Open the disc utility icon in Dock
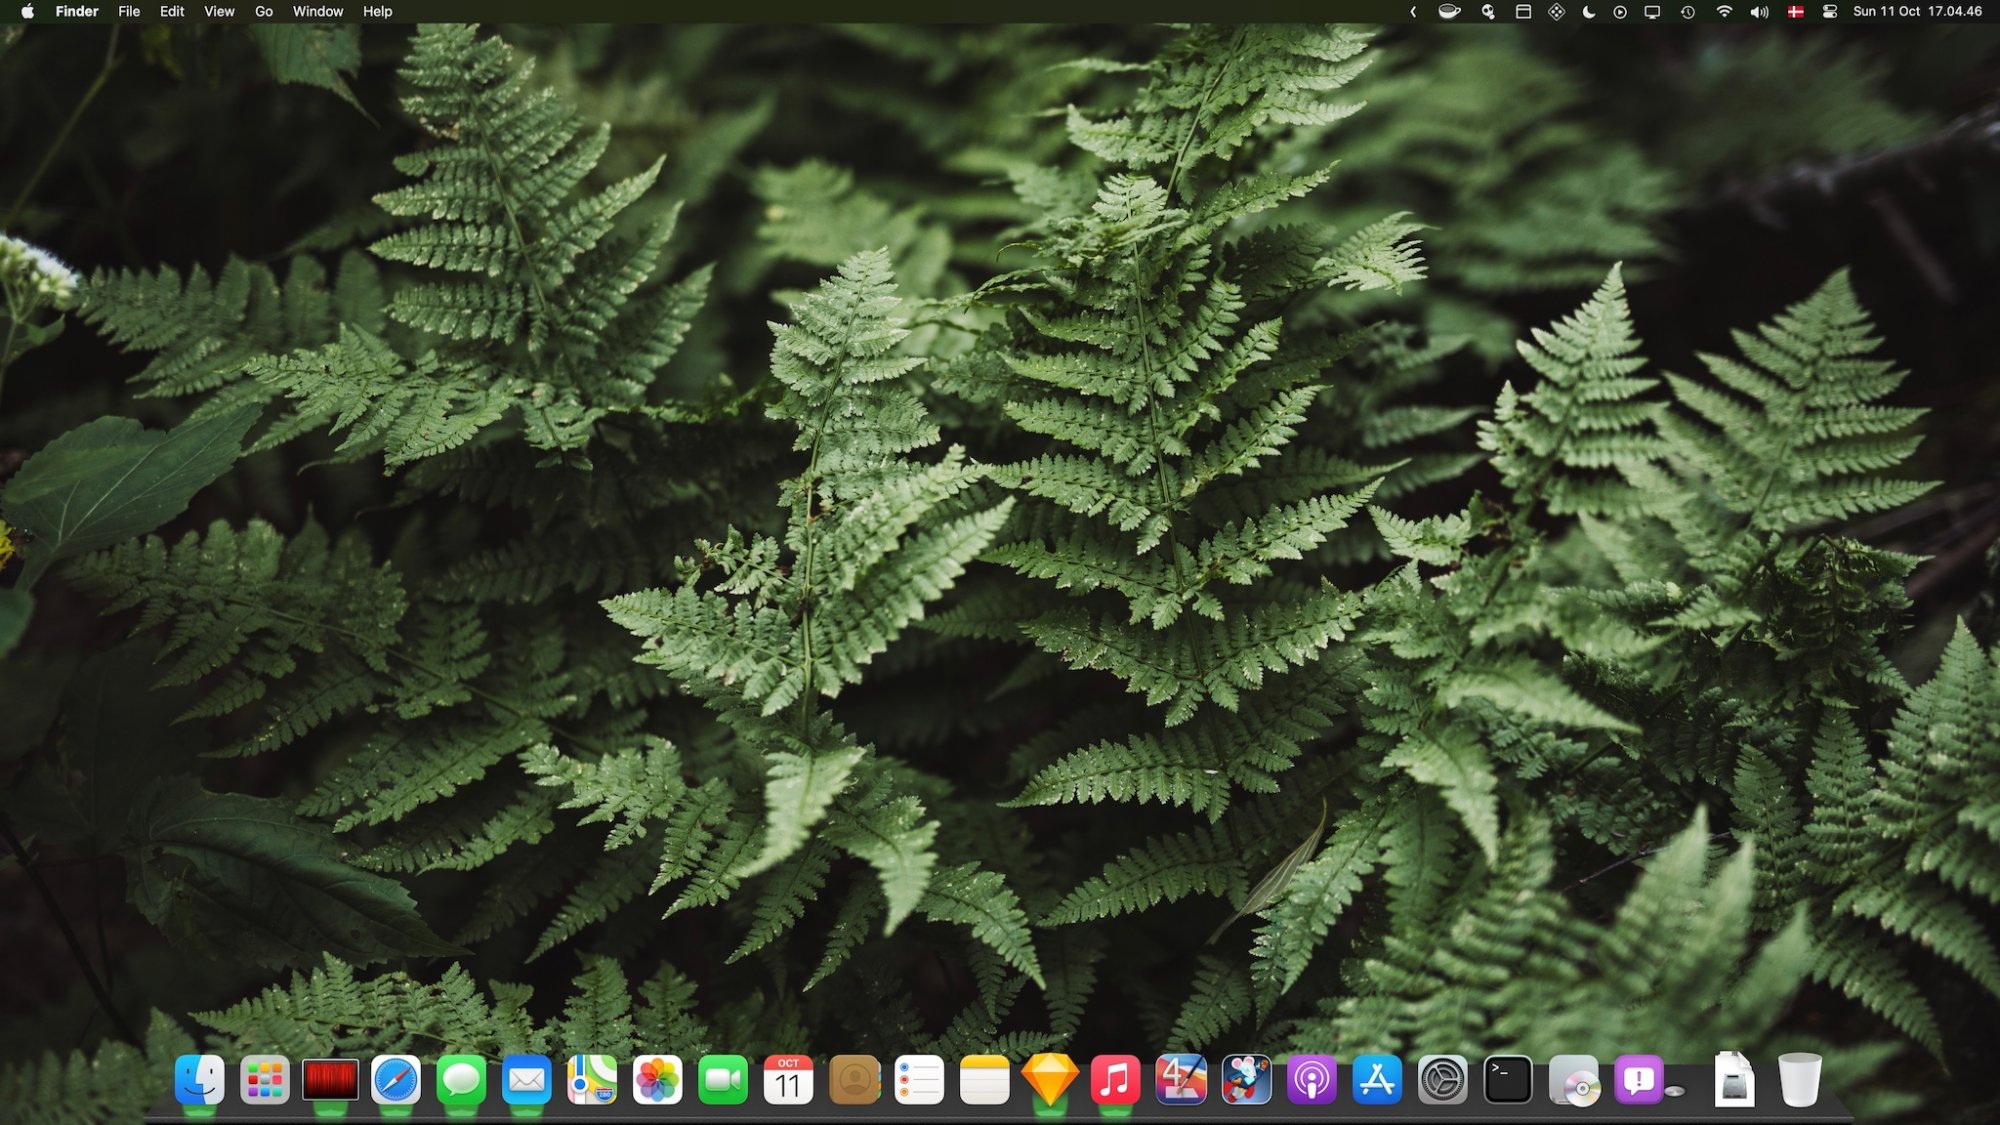Screen dimensions: 2000x1125 click(x=1574, y=1080)
